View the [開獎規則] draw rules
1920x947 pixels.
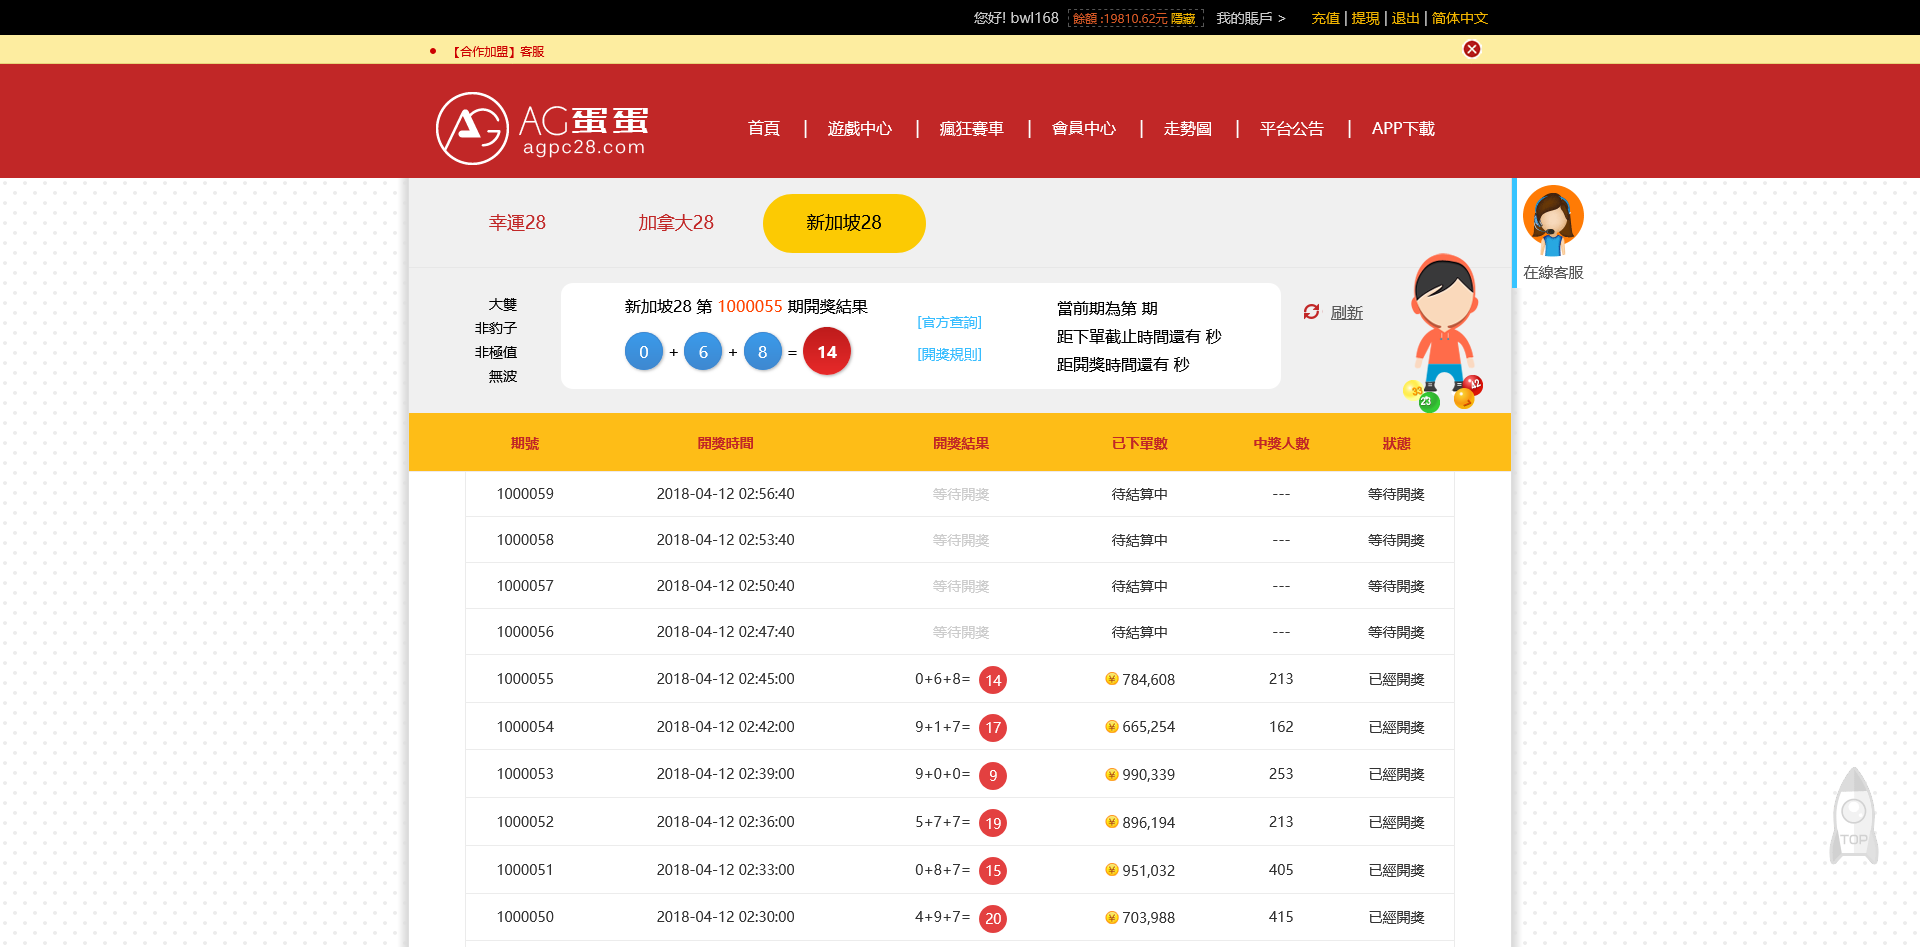(x=948, y=353)
